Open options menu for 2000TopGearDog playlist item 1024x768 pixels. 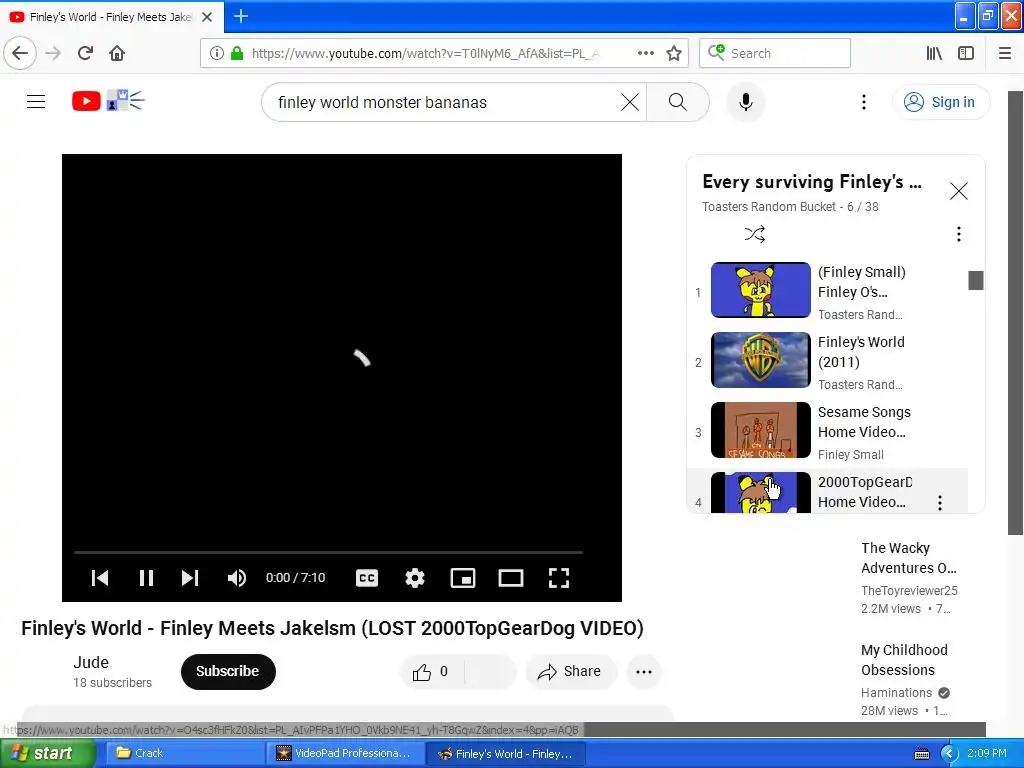point(940,502)
